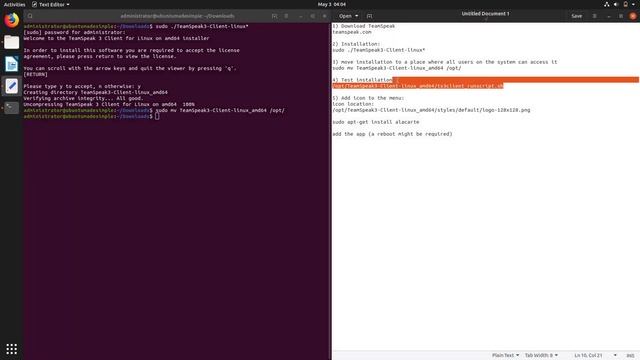The image size is (640, 360).
Task: Click the date and time clock
Action: tap(331, 4)
